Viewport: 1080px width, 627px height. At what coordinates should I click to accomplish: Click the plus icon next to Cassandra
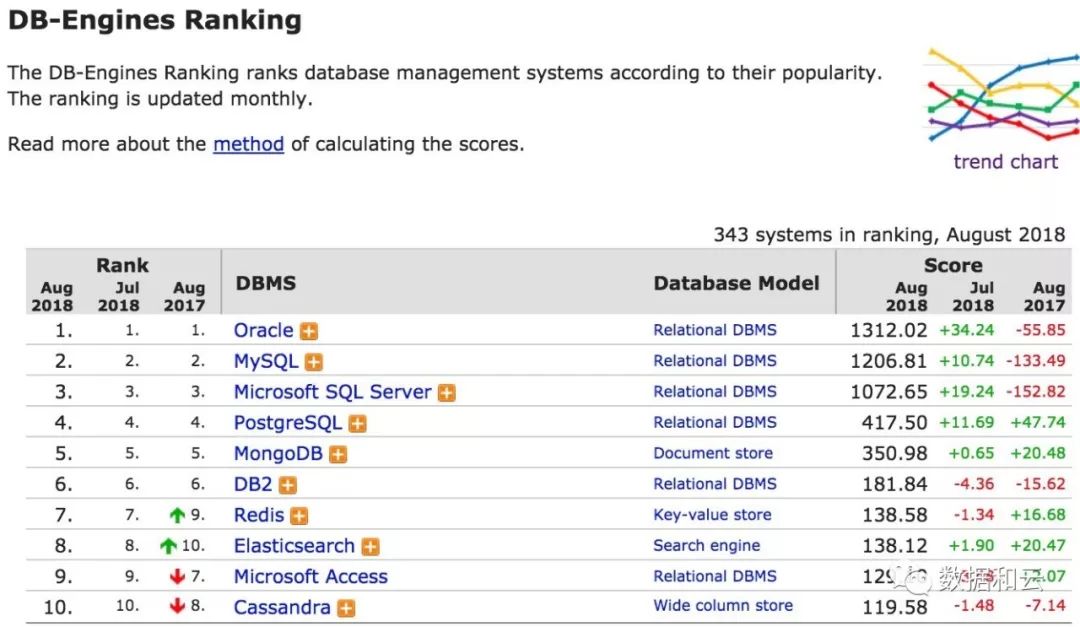coord(346,608)
